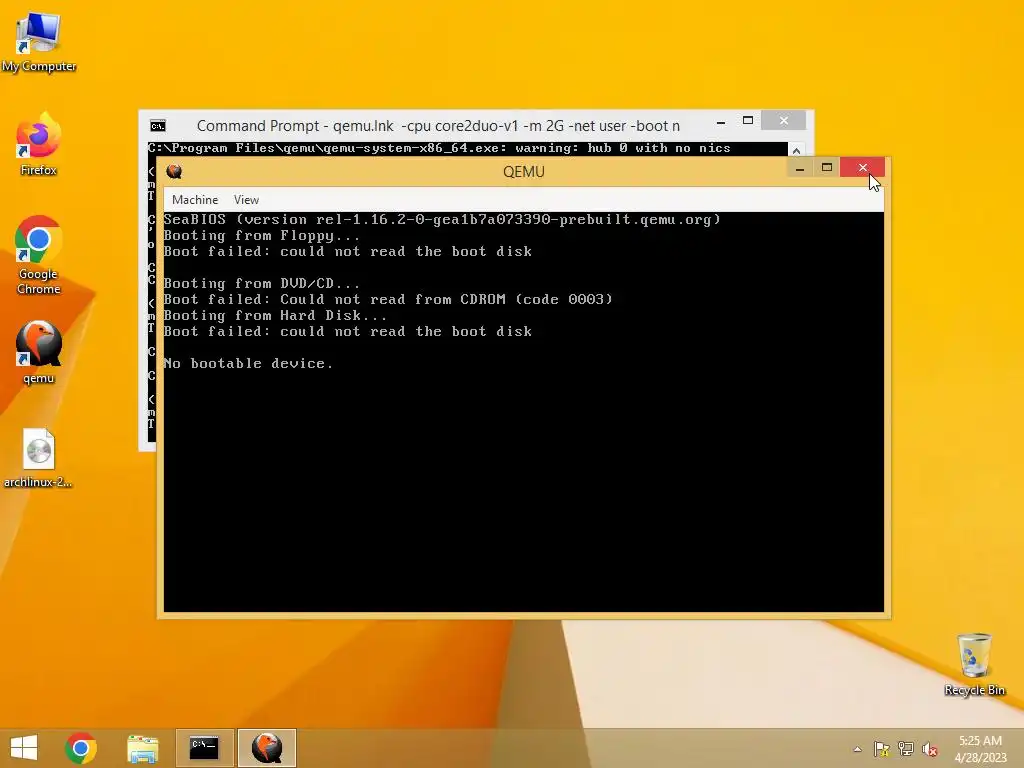
Task: Open the View menu in QEMU
Action: pos(246,200)
